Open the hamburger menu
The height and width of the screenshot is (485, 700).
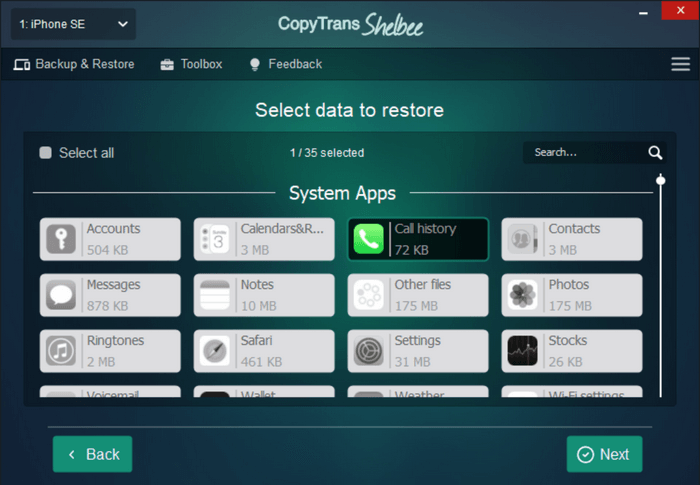(x=680, y=64)
